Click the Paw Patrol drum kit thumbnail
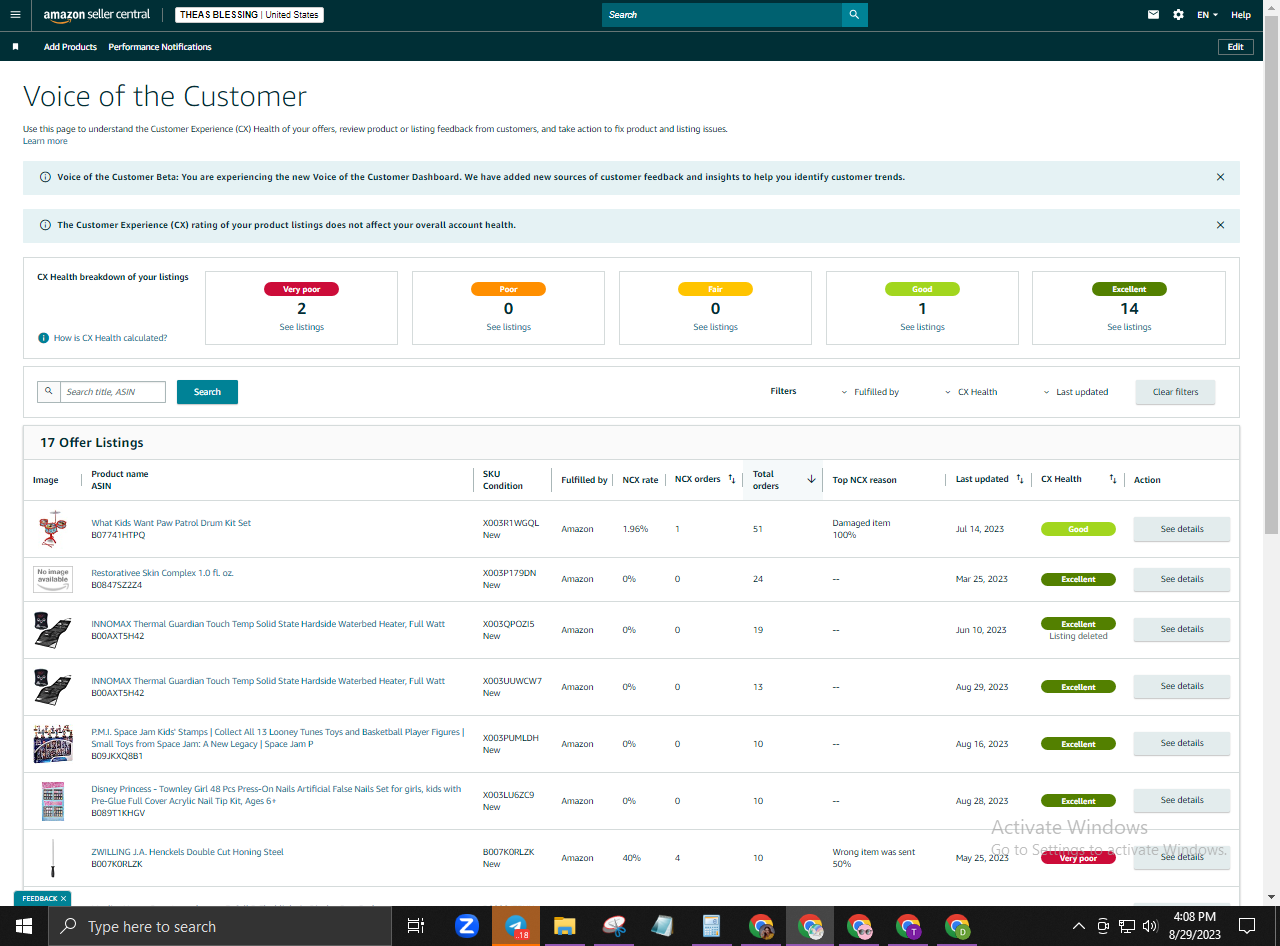This screenshot has height=946, width=1280. [53, 529]
